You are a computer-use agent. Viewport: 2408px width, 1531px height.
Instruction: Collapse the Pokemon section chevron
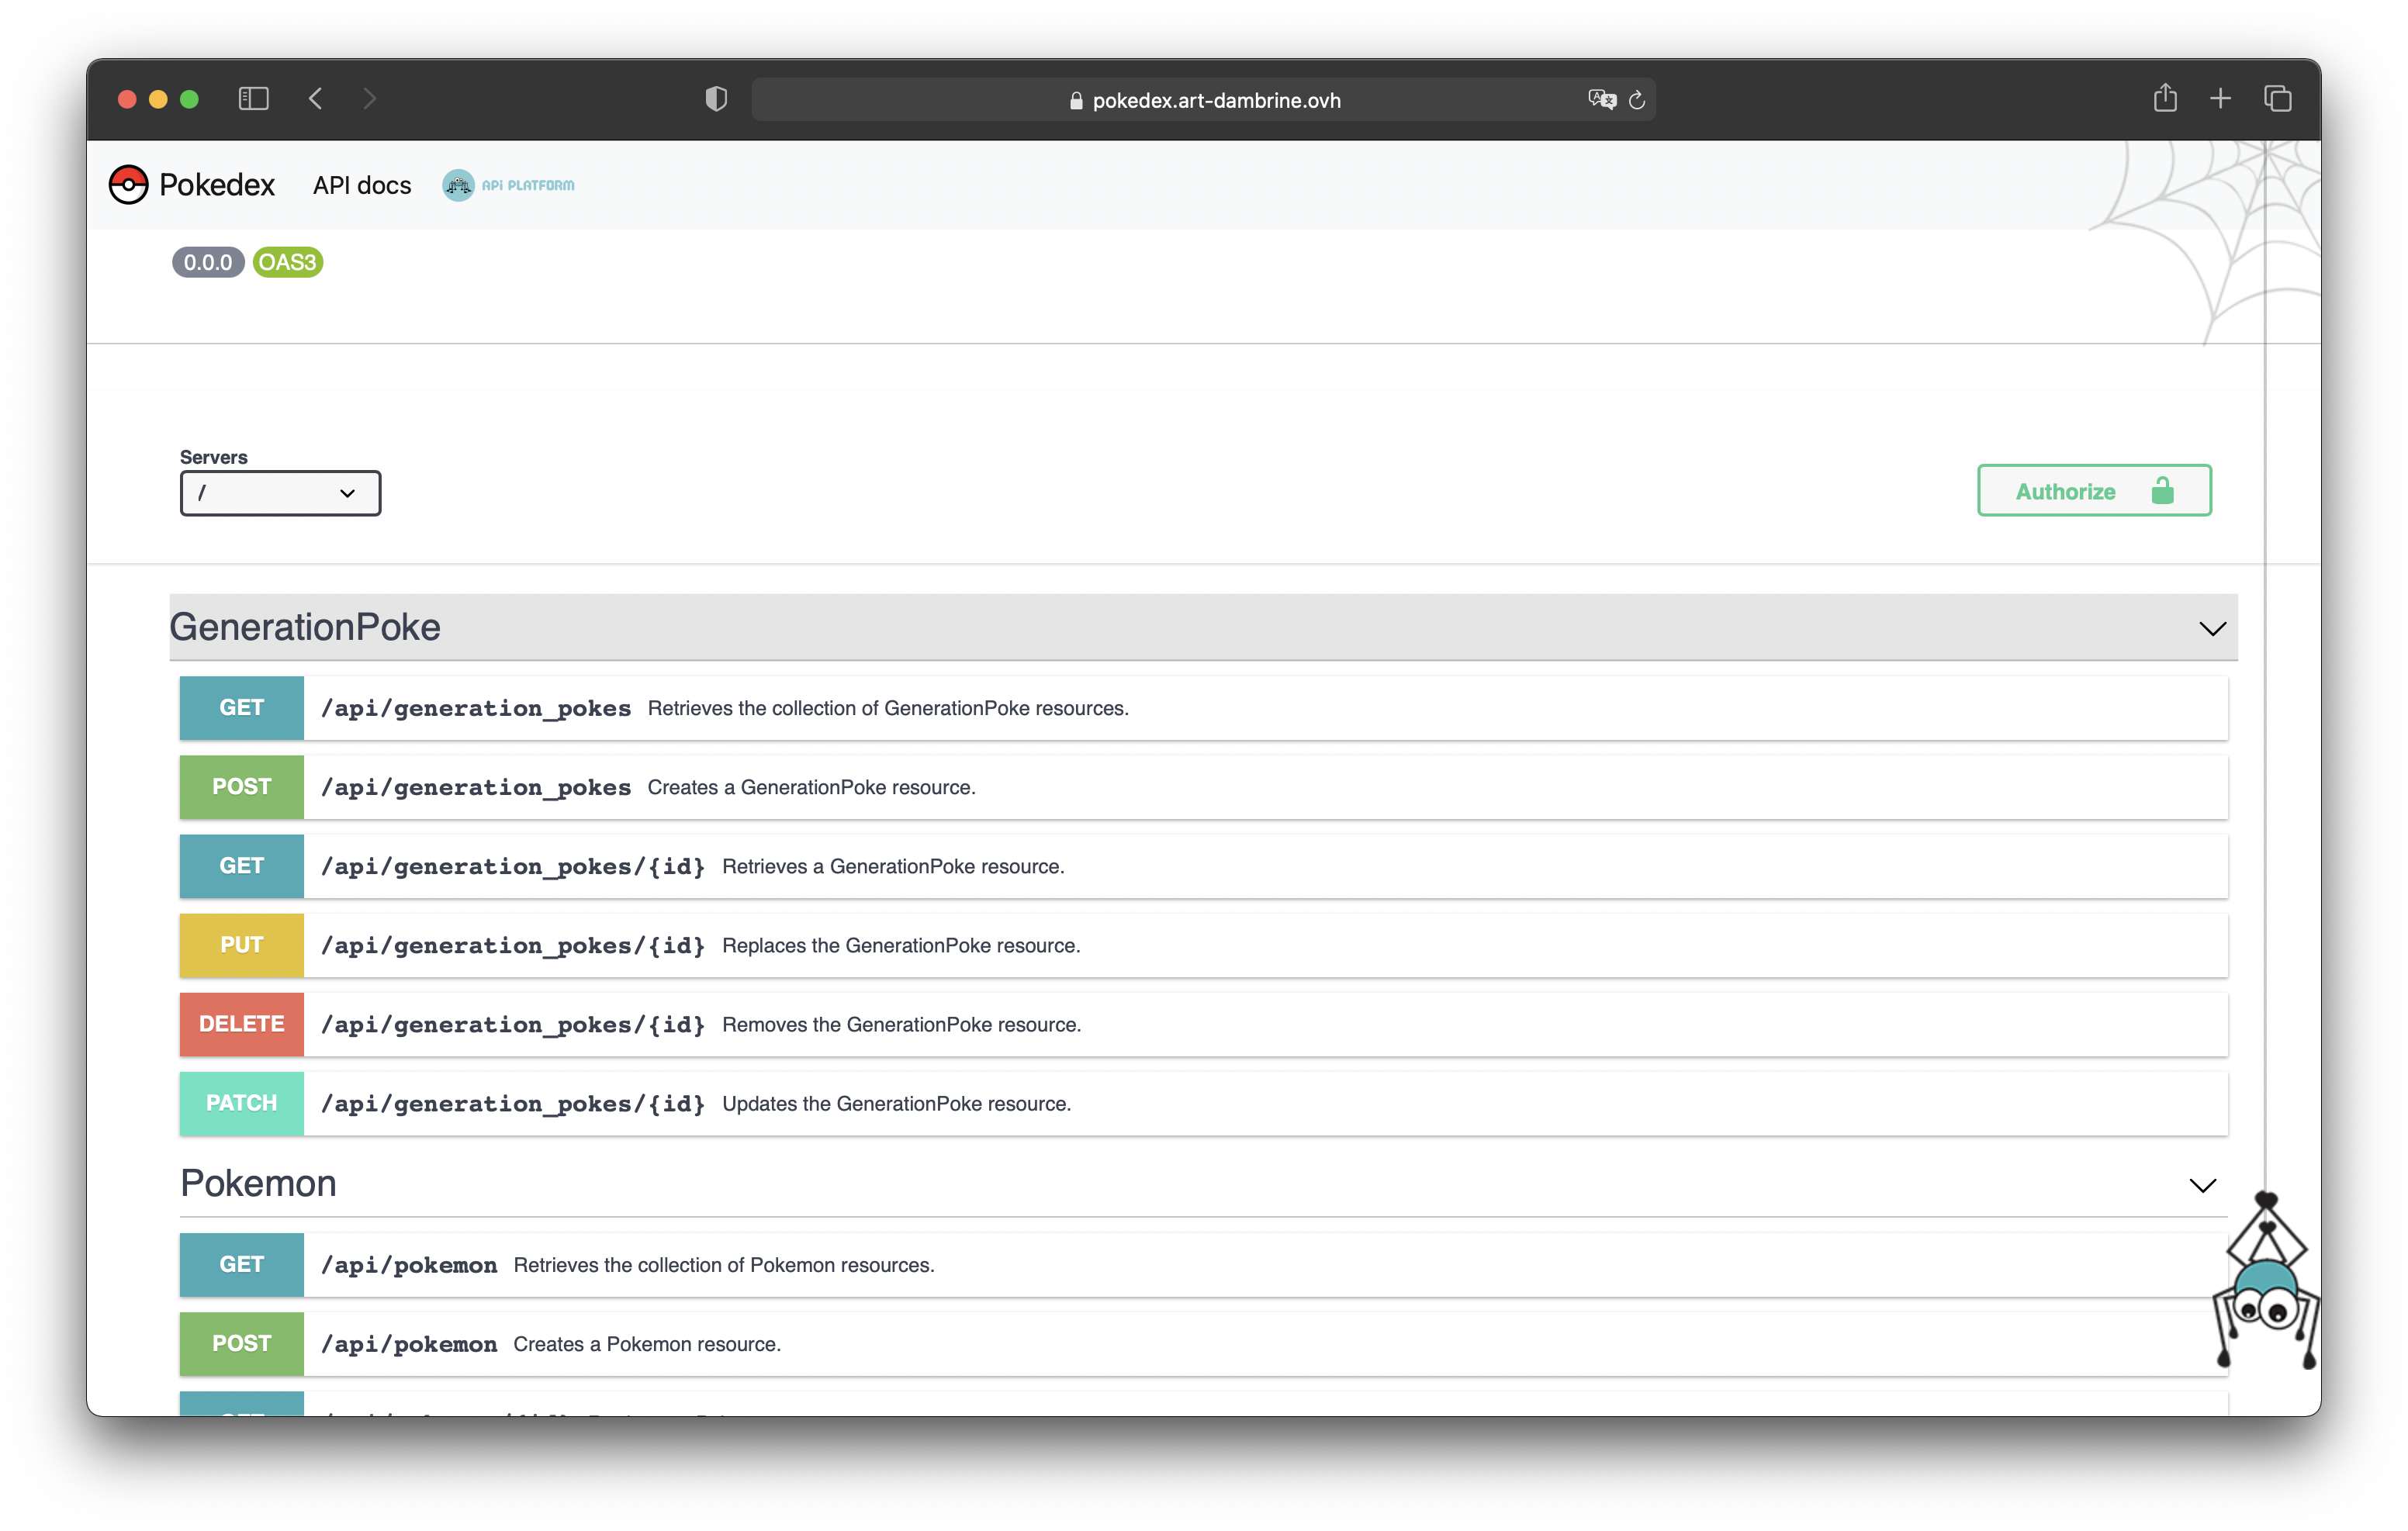coord(2203,1185)
